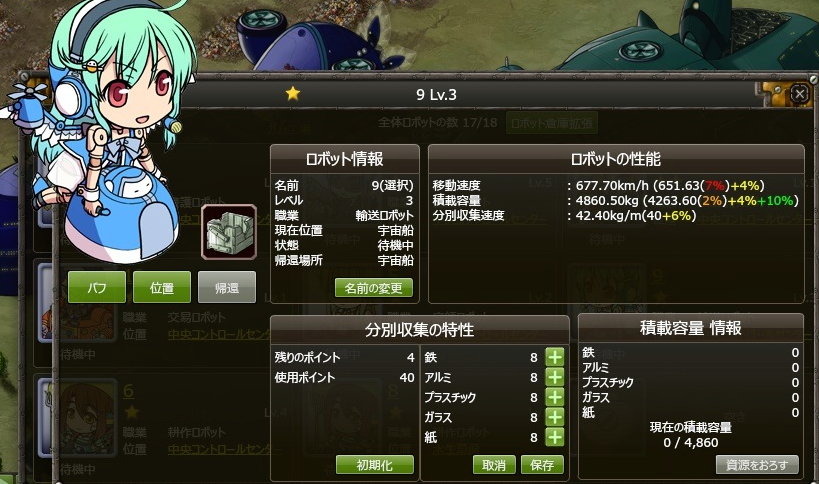Add a point to 鉄 with plus icon

[555, 357]
